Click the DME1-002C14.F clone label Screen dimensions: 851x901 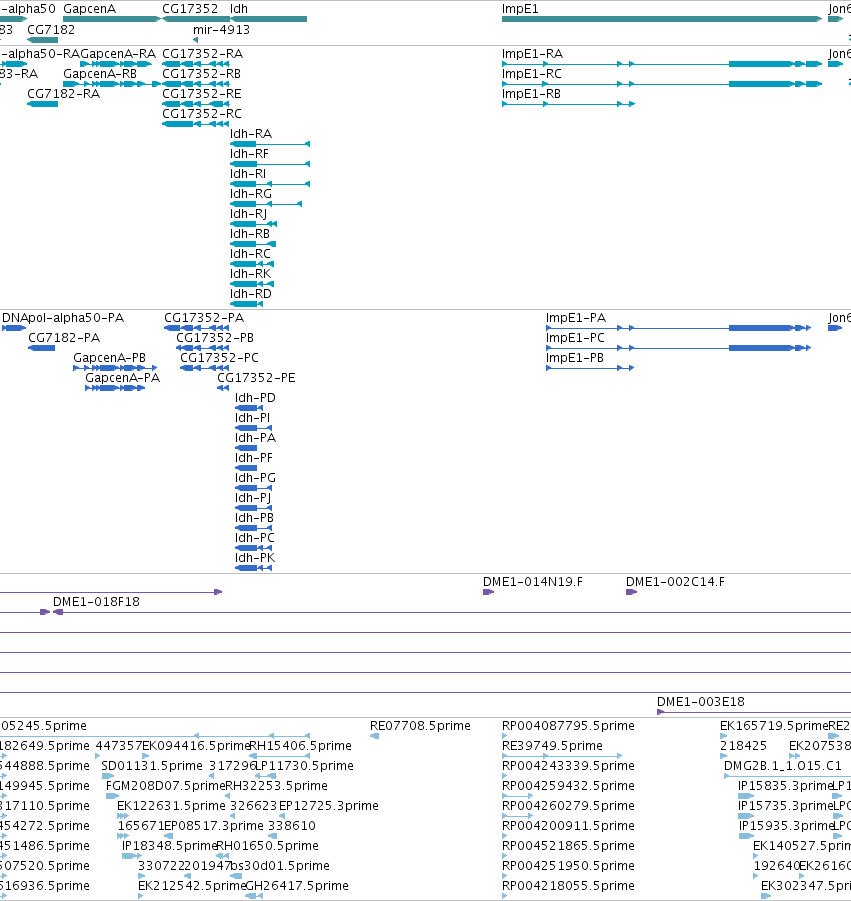click(x=676, y=582)
